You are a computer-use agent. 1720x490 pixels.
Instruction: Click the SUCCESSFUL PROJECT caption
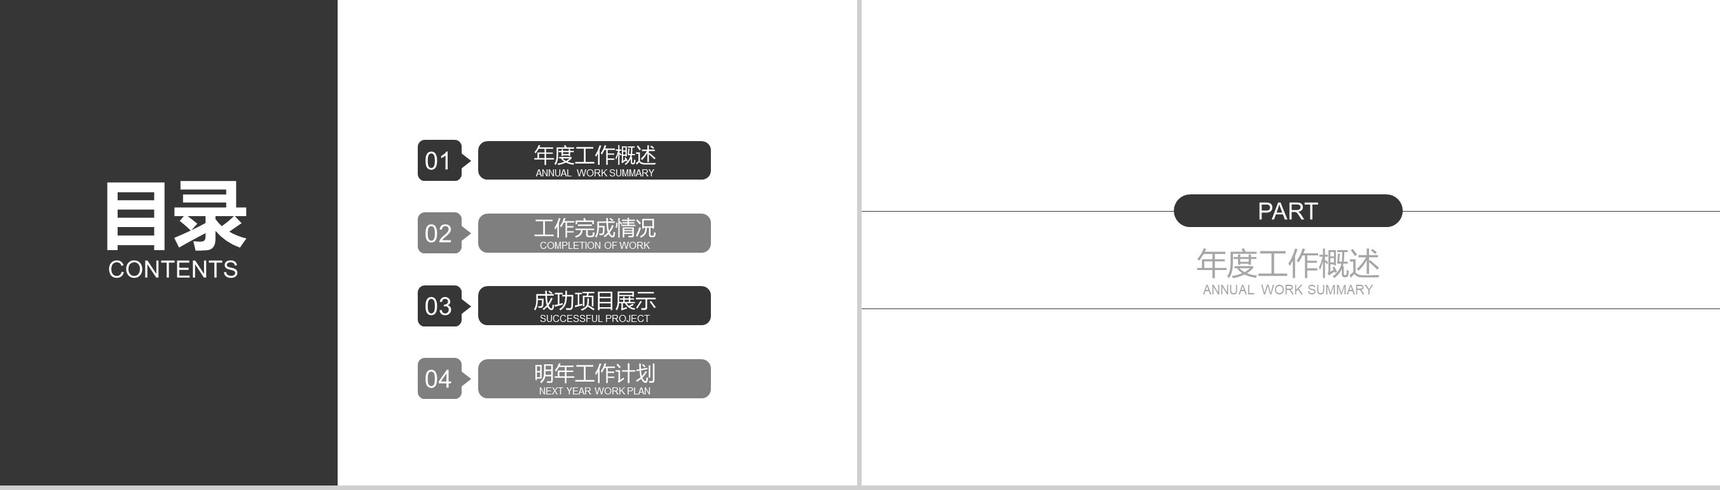(594, 319)
